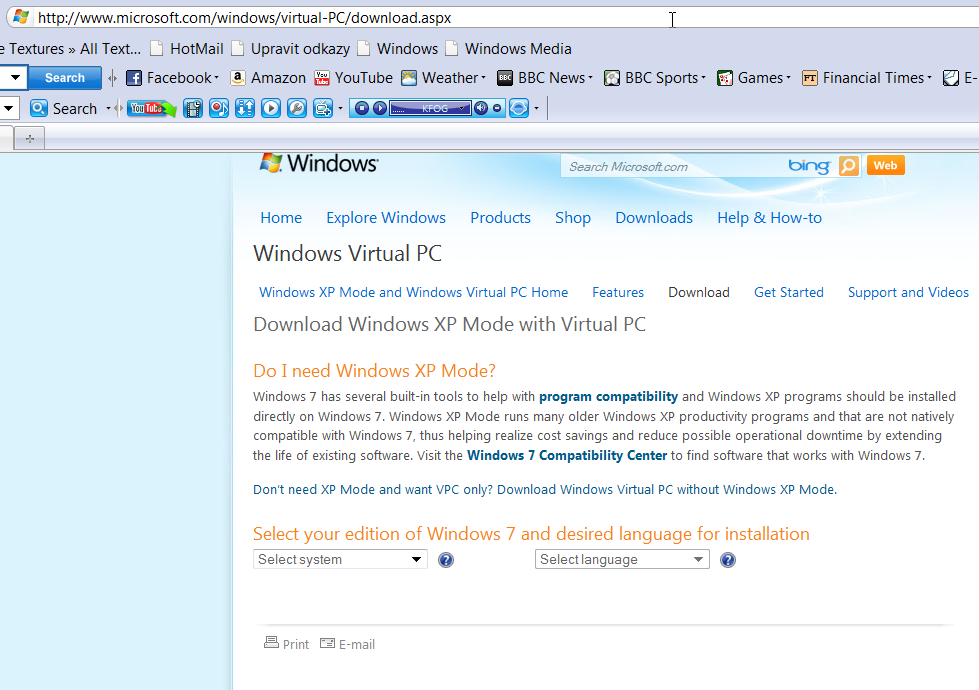
Task: Open the BBC News toolbar menu
Action: [x=544, y=78]
